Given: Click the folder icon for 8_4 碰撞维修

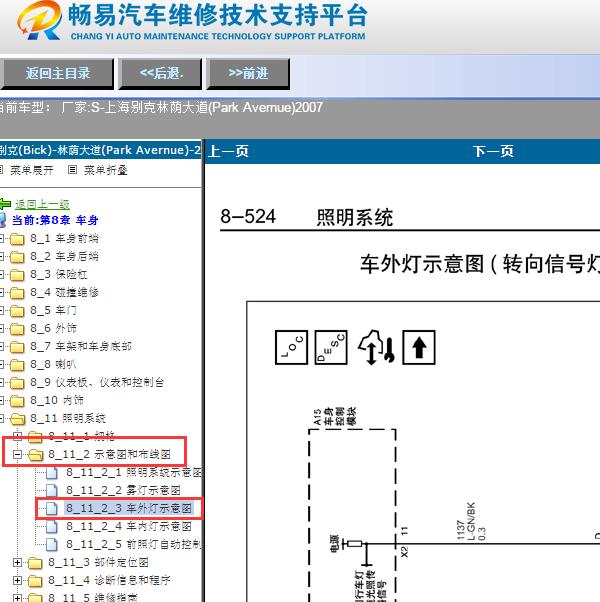Looking at the screenshot, I should [x=17, y=293].
